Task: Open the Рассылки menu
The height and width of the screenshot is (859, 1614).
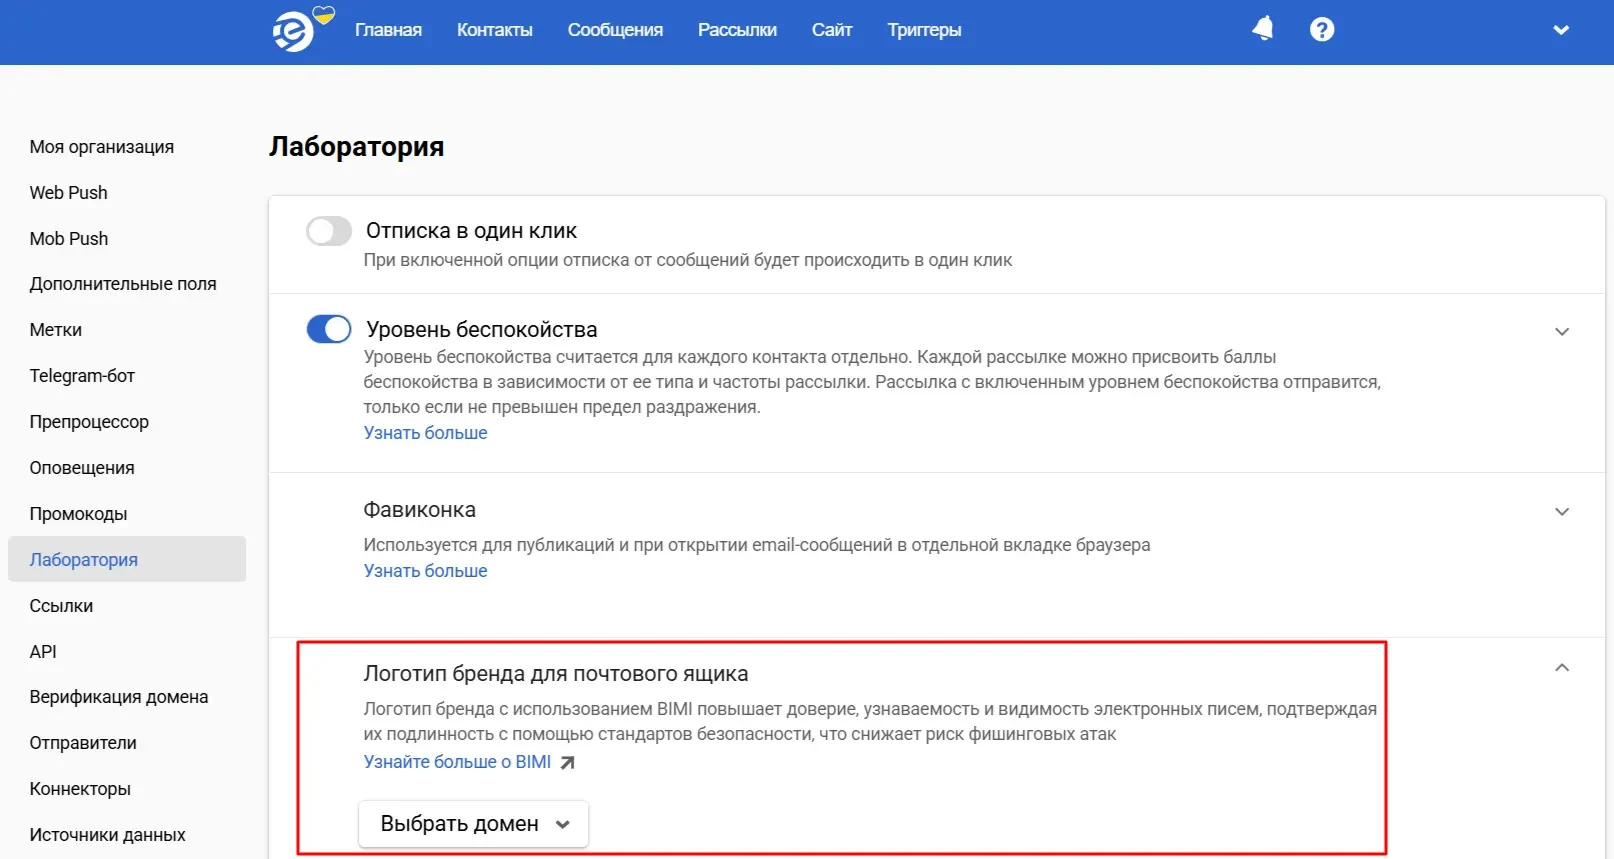Action: click(x=737, y=30)
